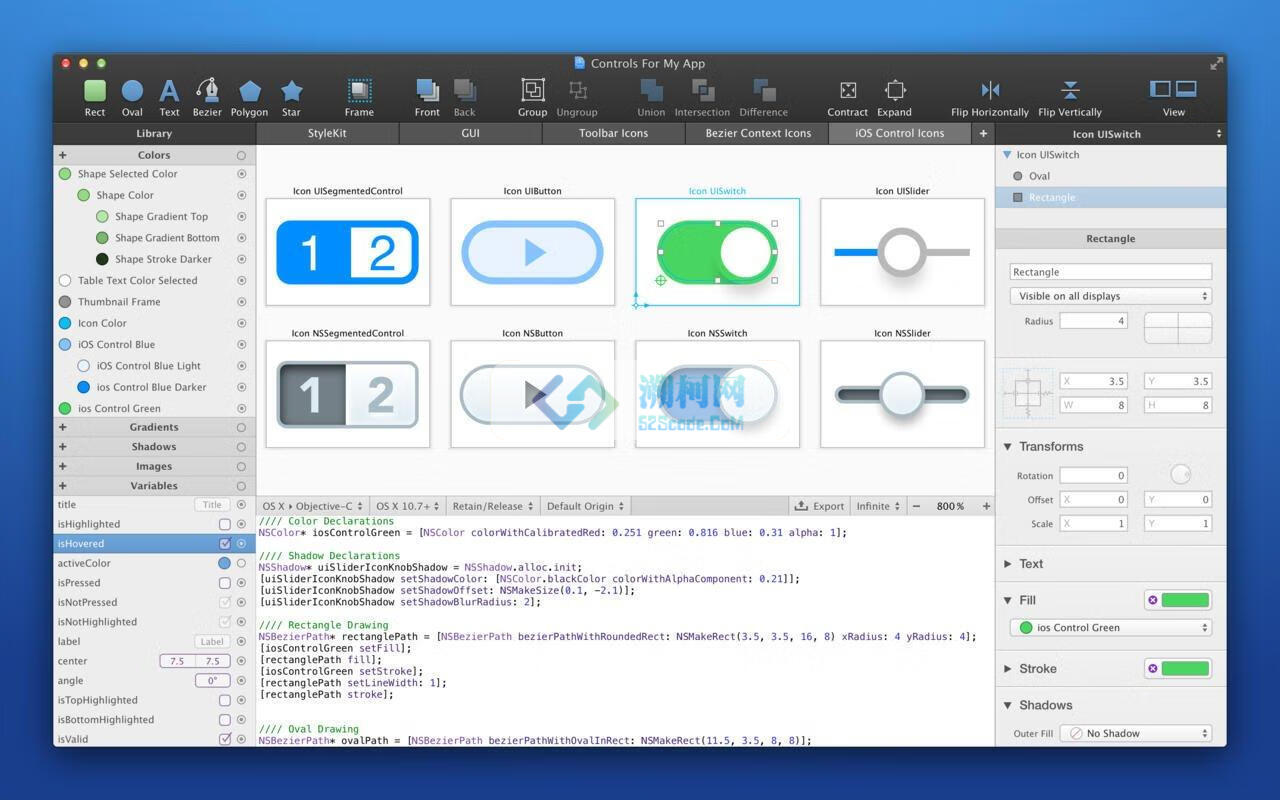Click the Export button
Image resolution: width=1280 pixels, height=800 pixels.
(819, 506)
